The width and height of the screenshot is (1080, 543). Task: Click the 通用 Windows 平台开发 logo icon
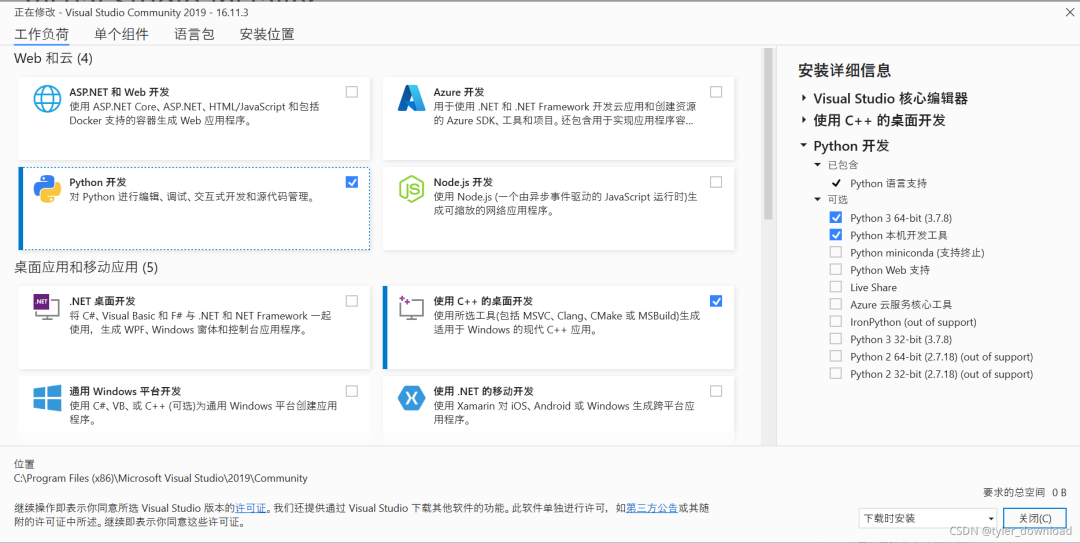tap(48, 398)
